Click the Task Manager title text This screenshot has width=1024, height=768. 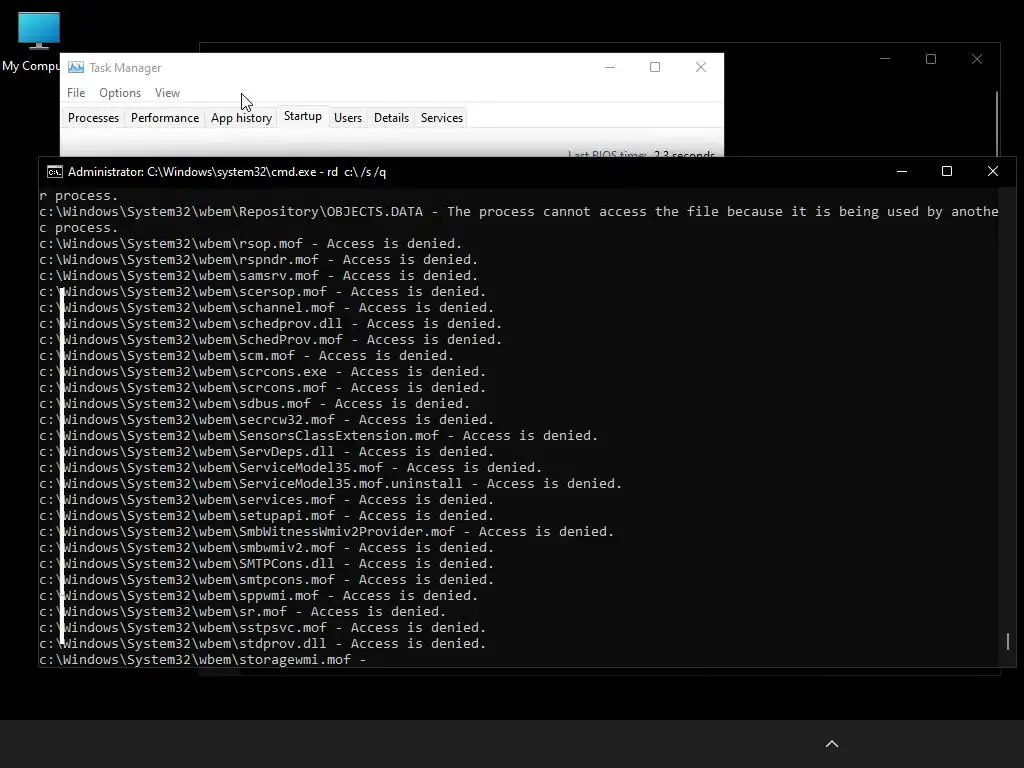[125, 68]
